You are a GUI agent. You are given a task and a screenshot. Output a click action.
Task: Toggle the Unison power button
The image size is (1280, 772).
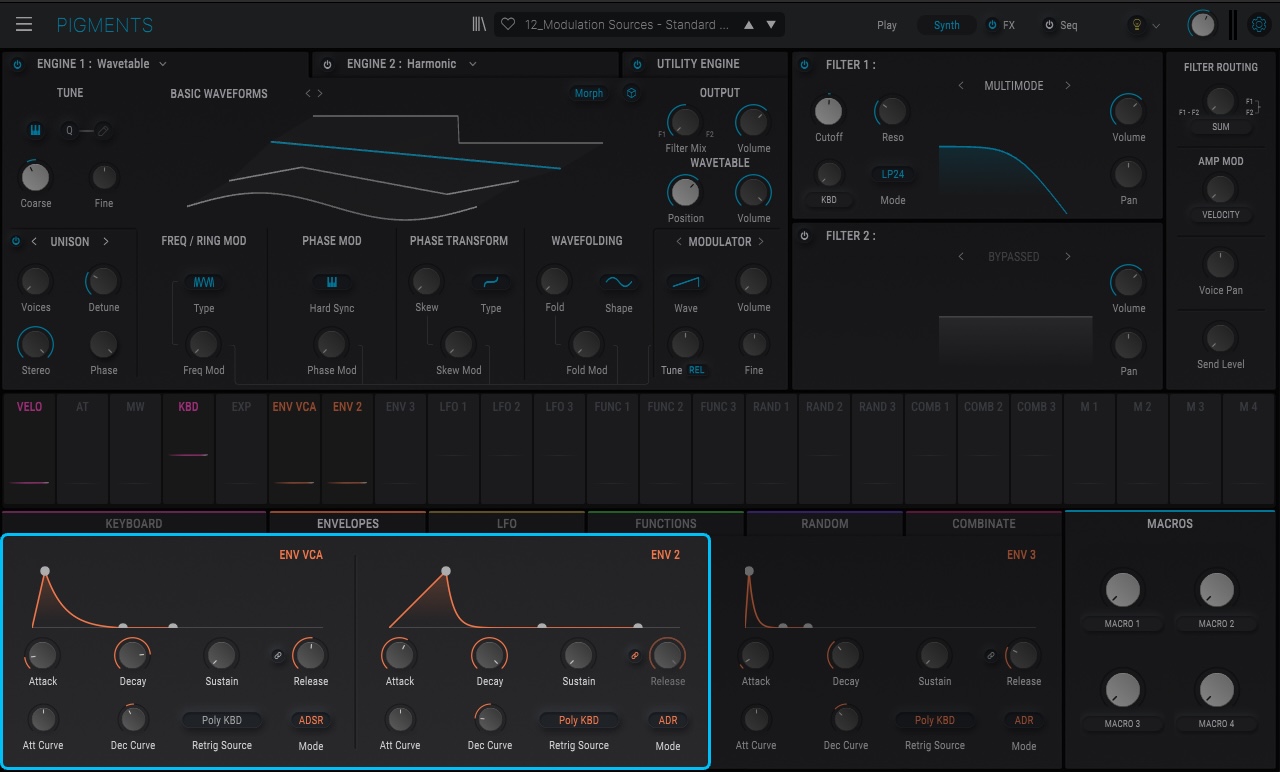(15, 242)
